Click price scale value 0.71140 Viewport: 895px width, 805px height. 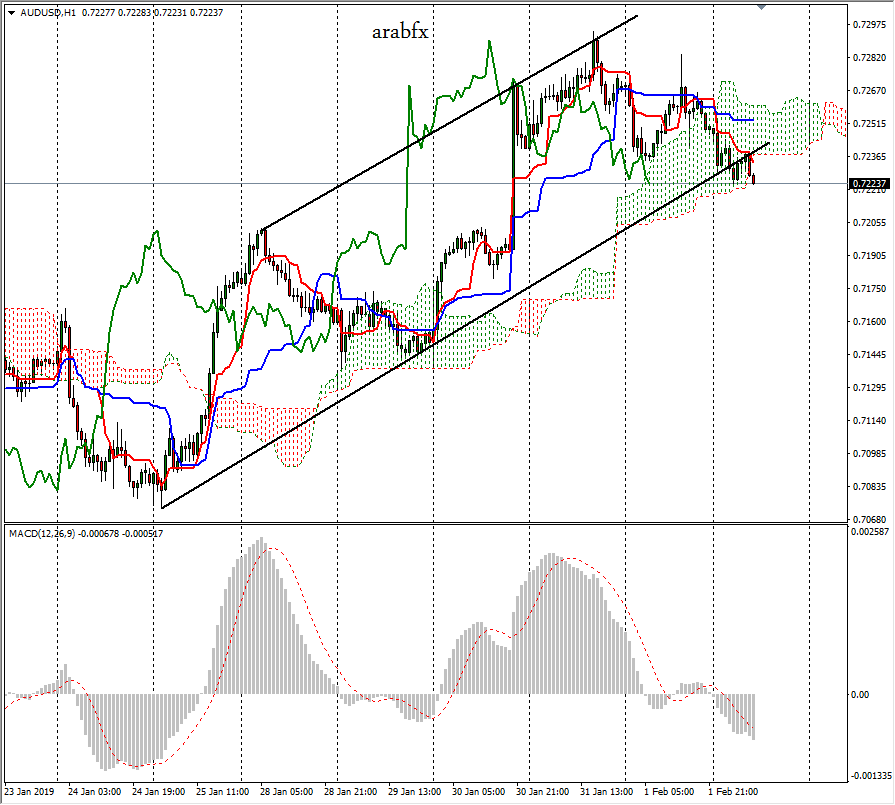(869, 421)
